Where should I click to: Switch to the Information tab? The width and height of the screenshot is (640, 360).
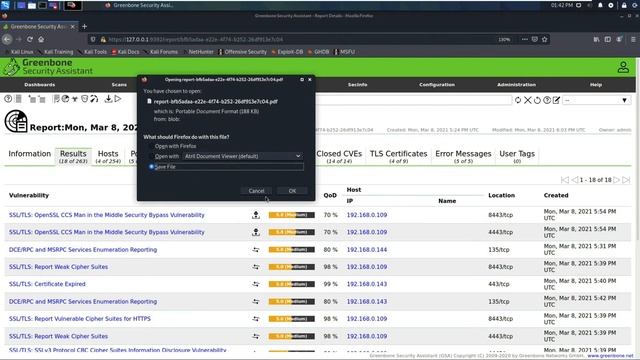click(29, 154)
